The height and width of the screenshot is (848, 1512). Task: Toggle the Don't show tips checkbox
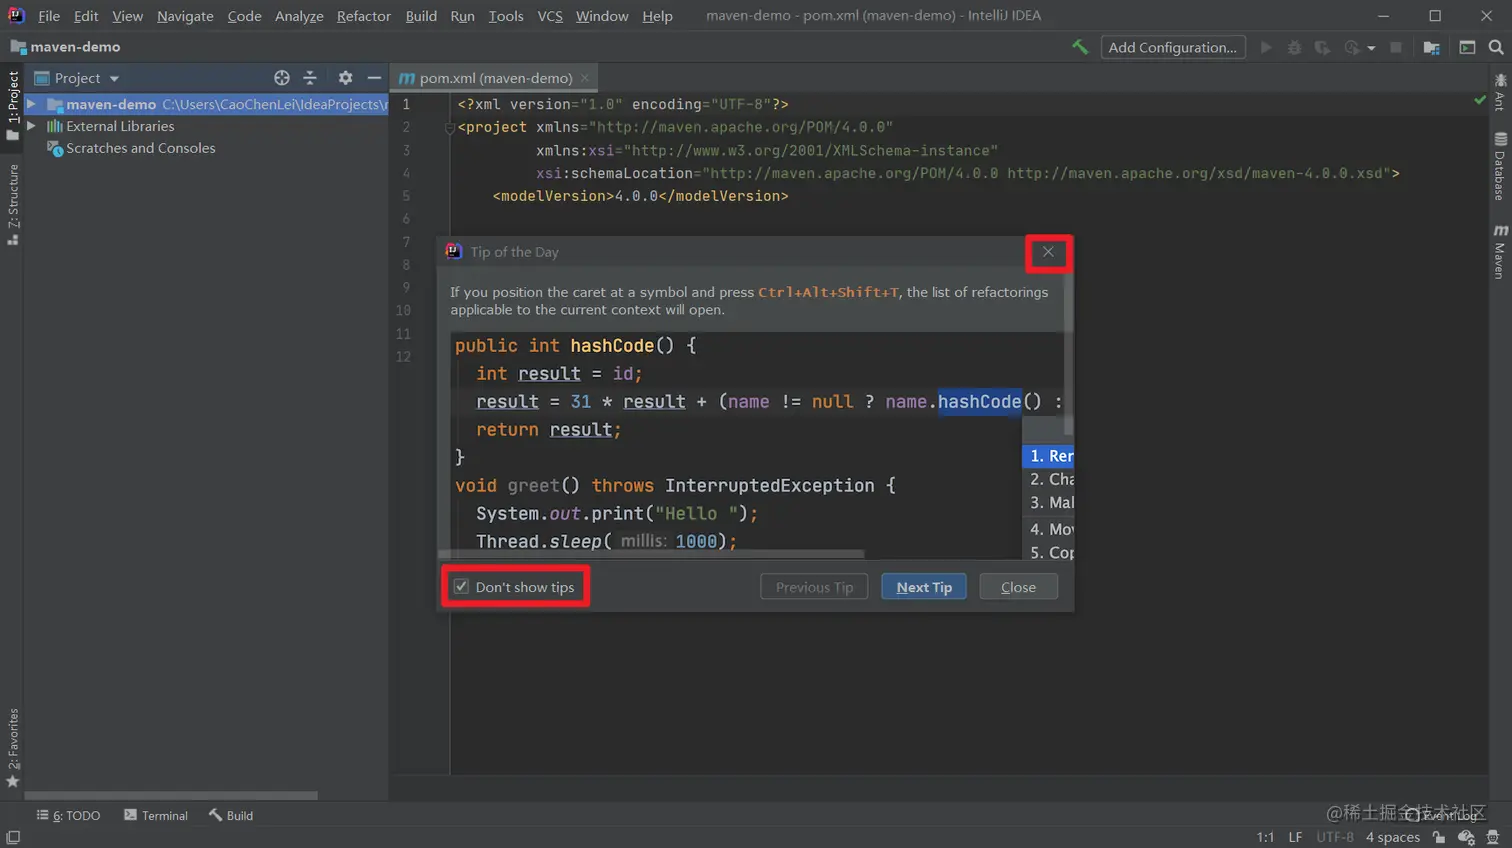click(x=461, y=587)
